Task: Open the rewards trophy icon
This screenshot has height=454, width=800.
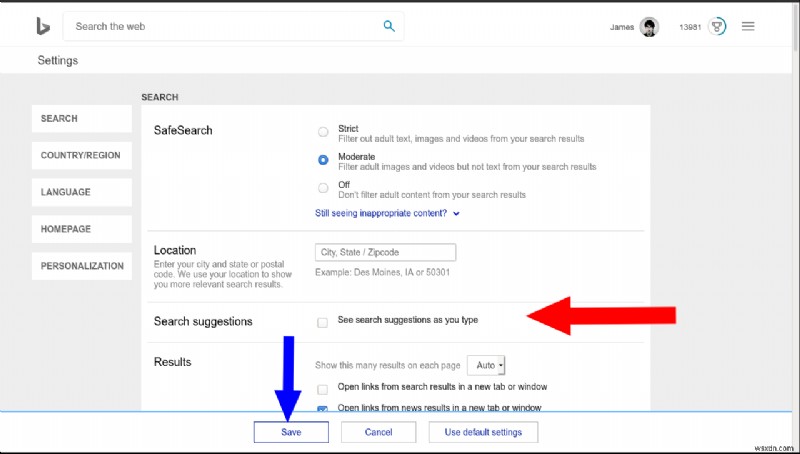Action: point(717,26)
